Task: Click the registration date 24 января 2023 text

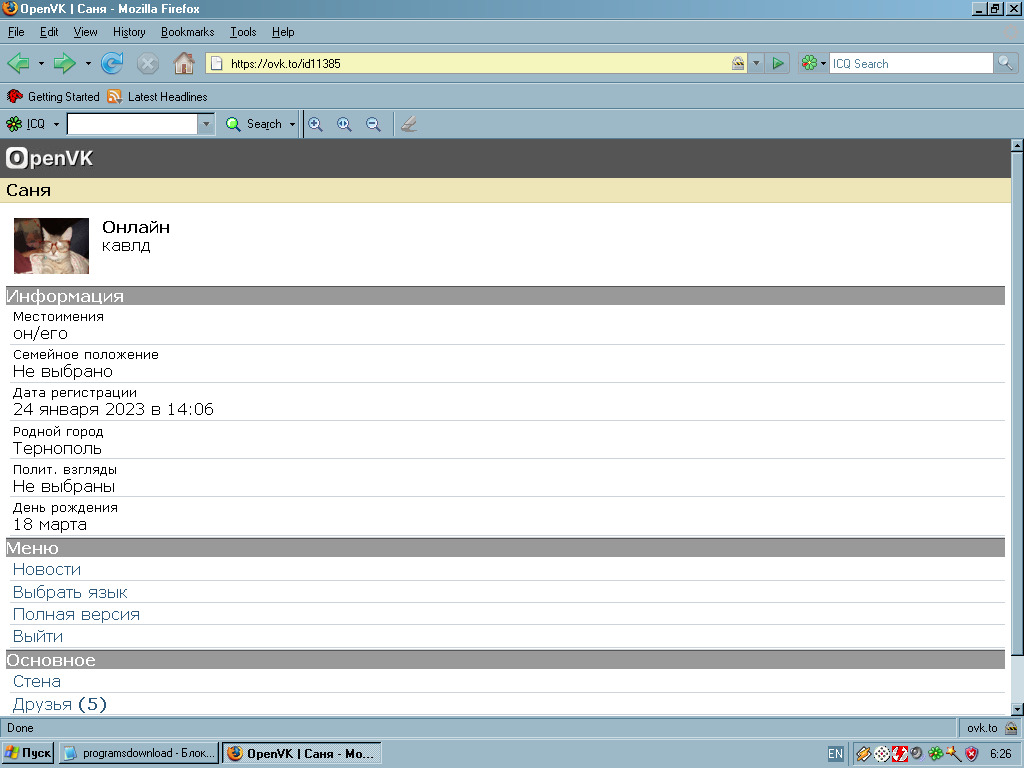Action: tap(113, 409)
